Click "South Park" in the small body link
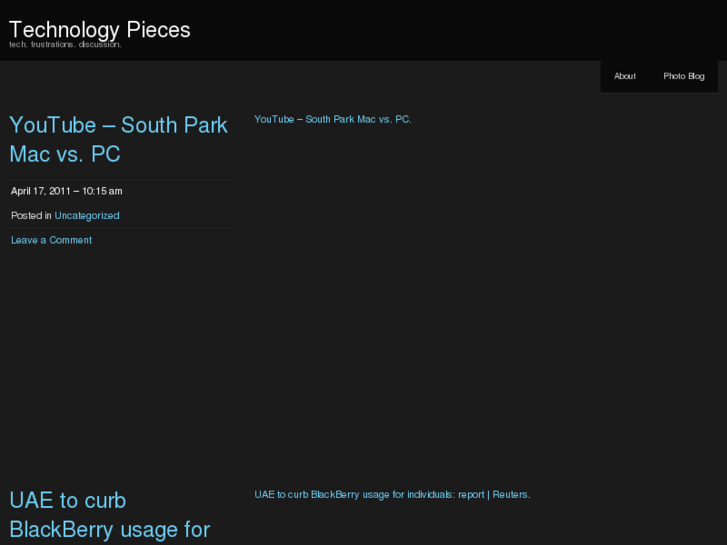The width and height of the screenshot is (727, 545). point(330,119)
